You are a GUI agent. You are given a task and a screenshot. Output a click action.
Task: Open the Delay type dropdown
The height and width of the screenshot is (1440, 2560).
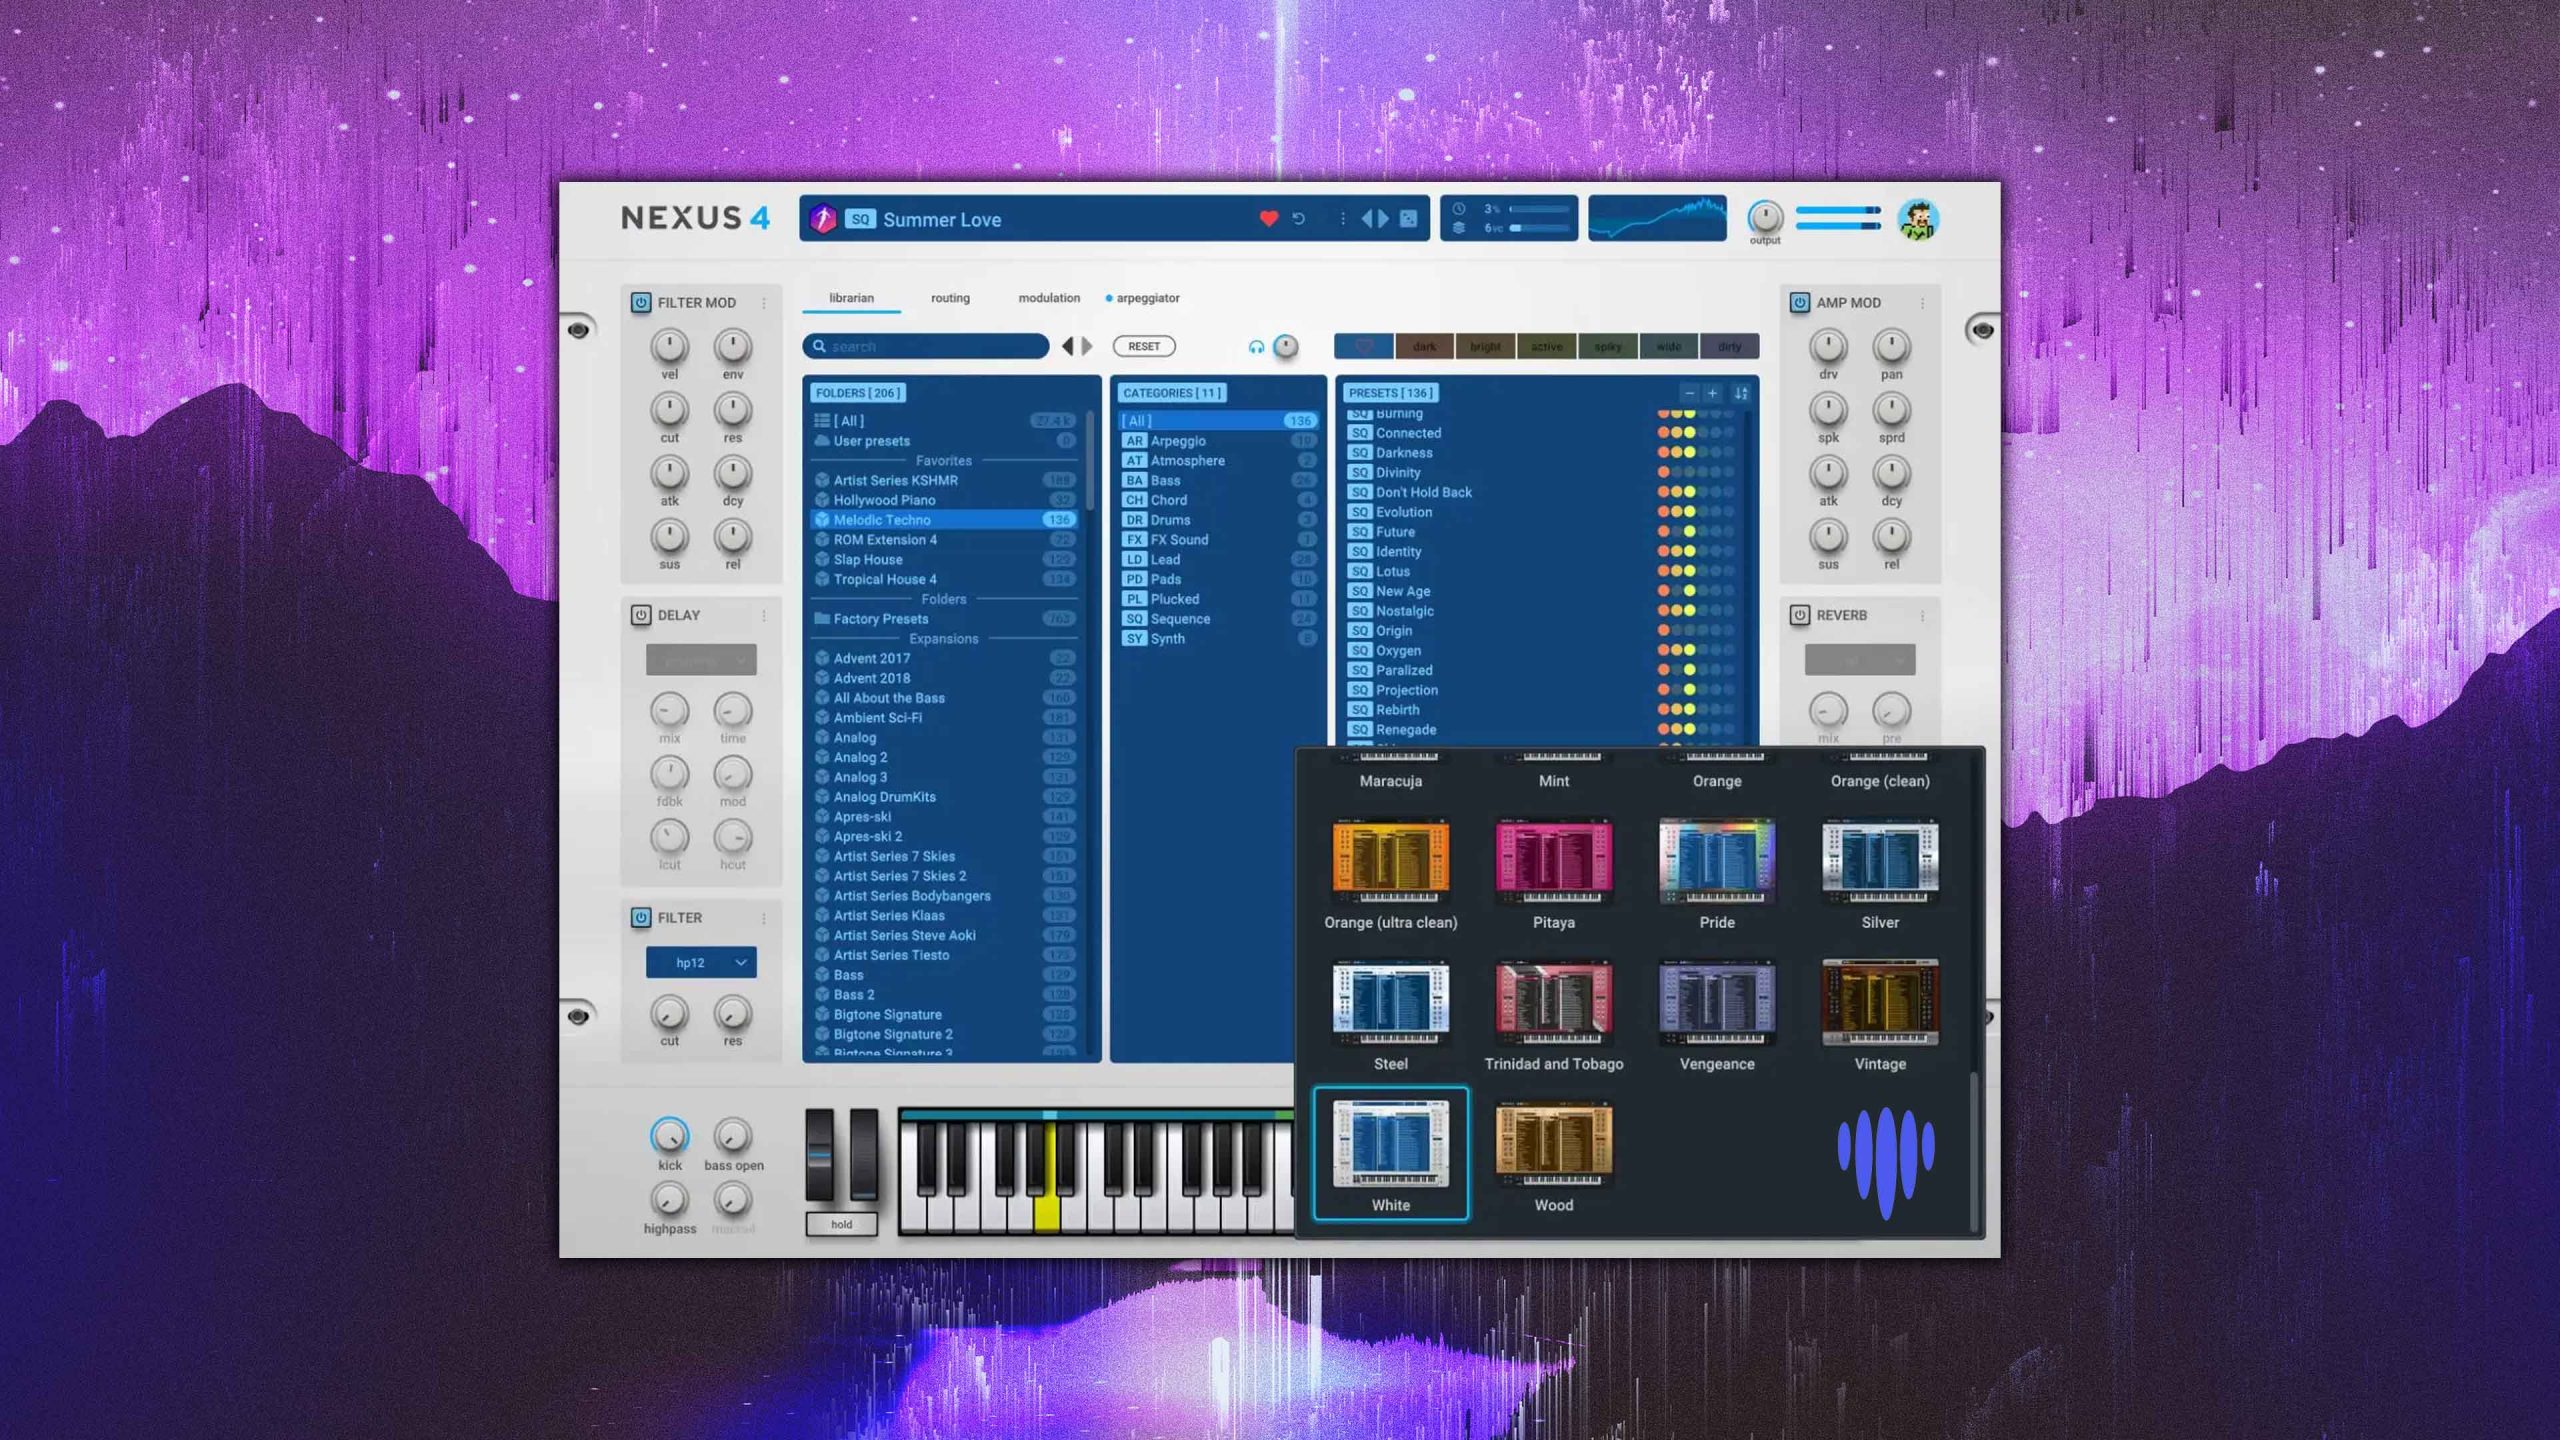[700, 661]
